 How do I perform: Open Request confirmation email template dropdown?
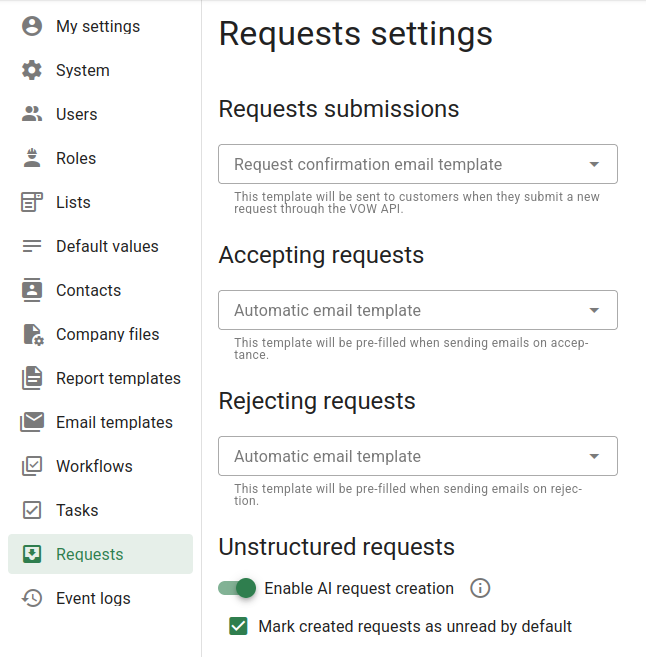point(418,164)
